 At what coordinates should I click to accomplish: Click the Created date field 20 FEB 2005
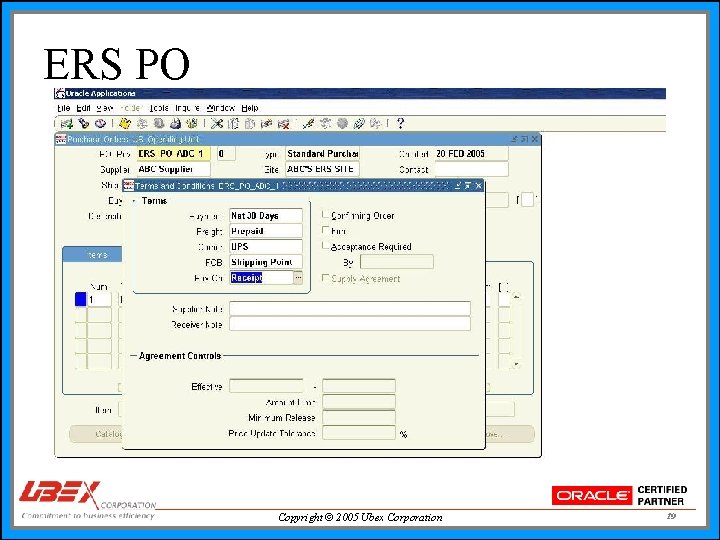[471, 153]
